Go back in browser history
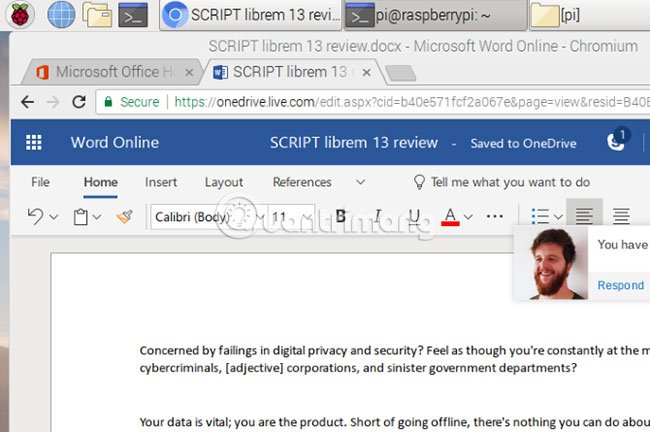 (x=27, y=102)
